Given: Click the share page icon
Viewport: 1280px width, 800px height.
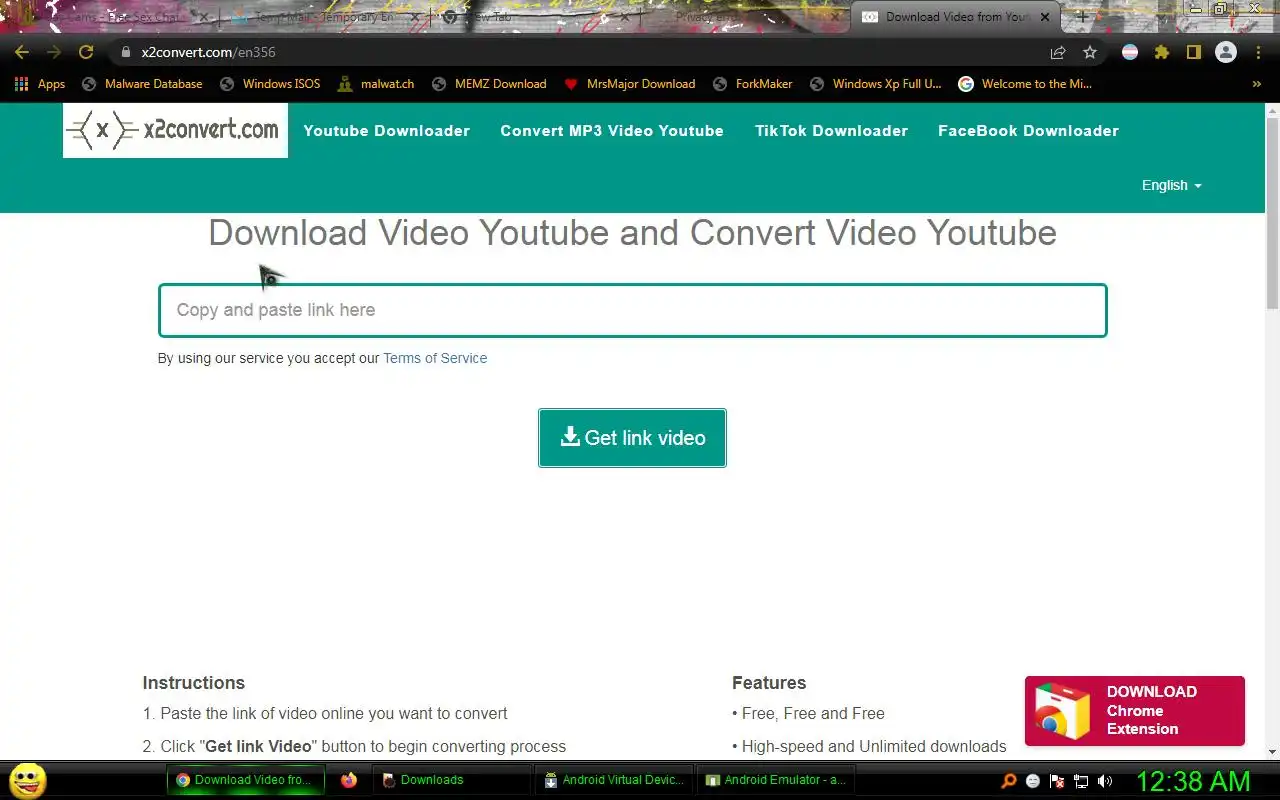Looking at the screenshot, I should click(1058, 52).
